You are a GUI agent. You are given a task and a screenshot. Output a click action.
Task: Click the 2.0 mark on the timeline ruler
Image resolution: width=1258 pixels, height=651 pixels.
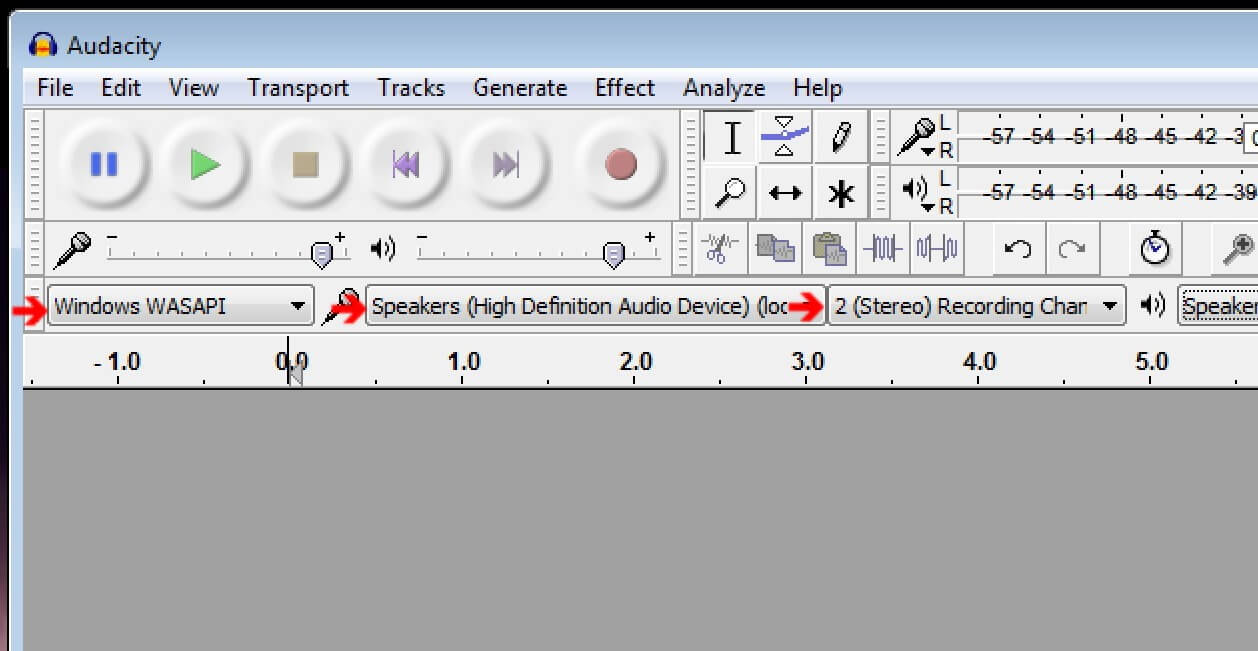(636, 361)
